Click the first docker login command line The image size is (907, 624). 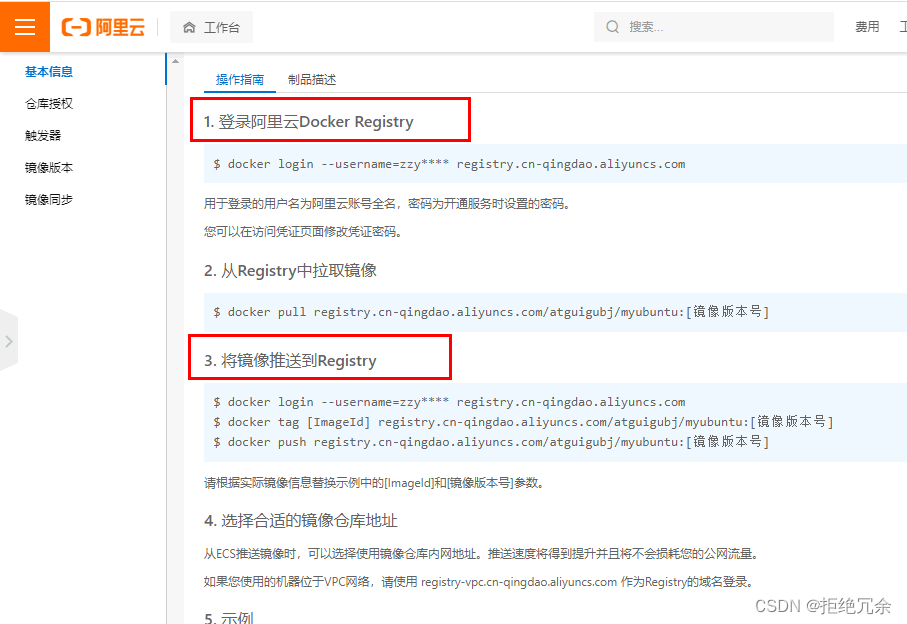[449, 164]
